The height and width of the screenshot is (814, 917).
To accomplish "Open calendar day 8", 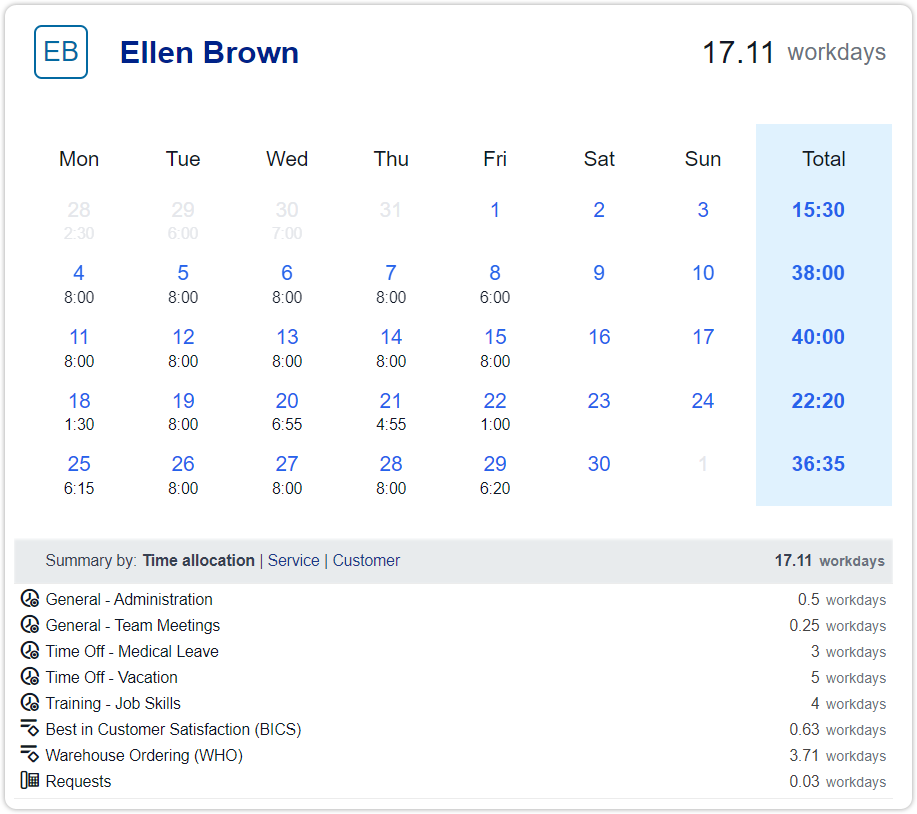I will 495,273.
